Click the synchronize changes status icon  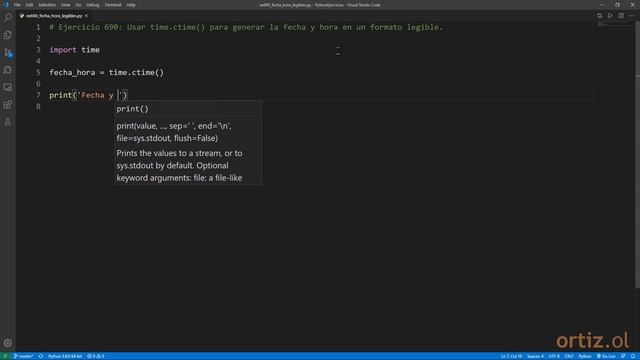click(x=41, y=356)
